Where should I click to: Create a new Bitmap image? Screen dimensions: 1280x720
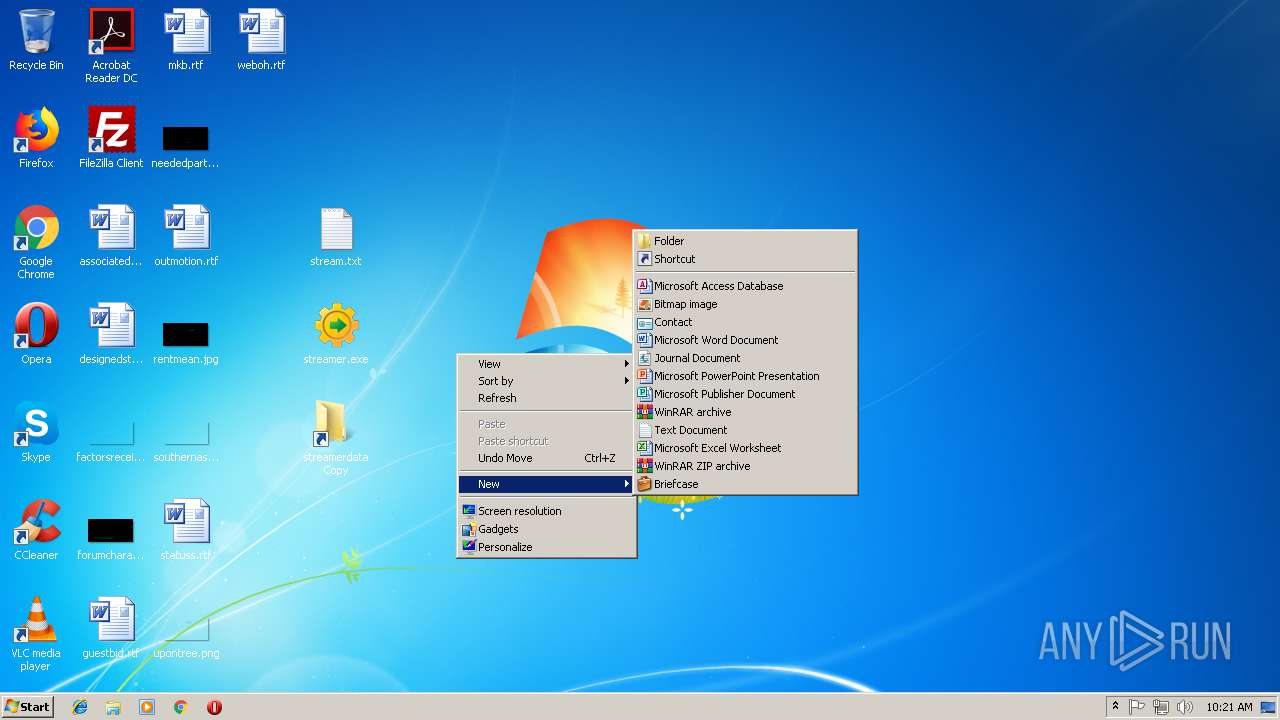tap(745, 304)
